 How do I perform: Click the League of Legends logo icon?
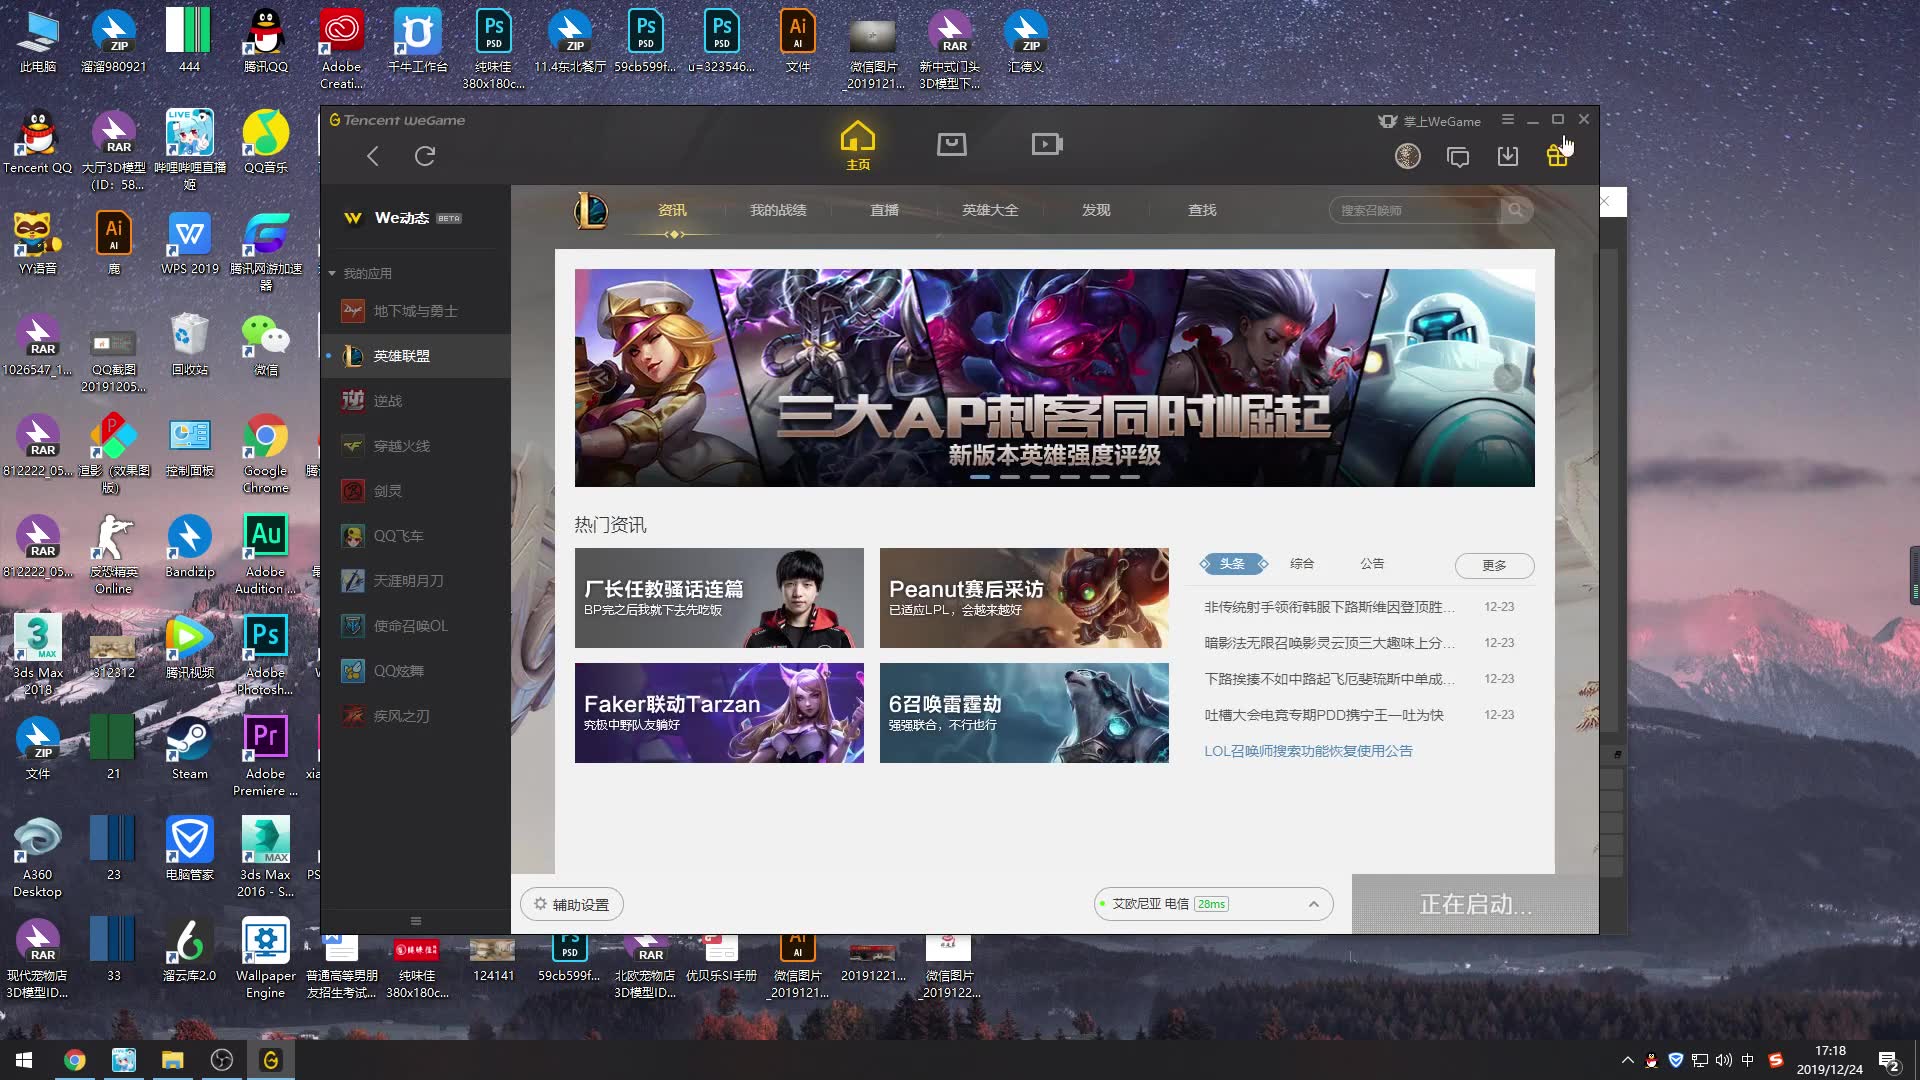point(591,211)
